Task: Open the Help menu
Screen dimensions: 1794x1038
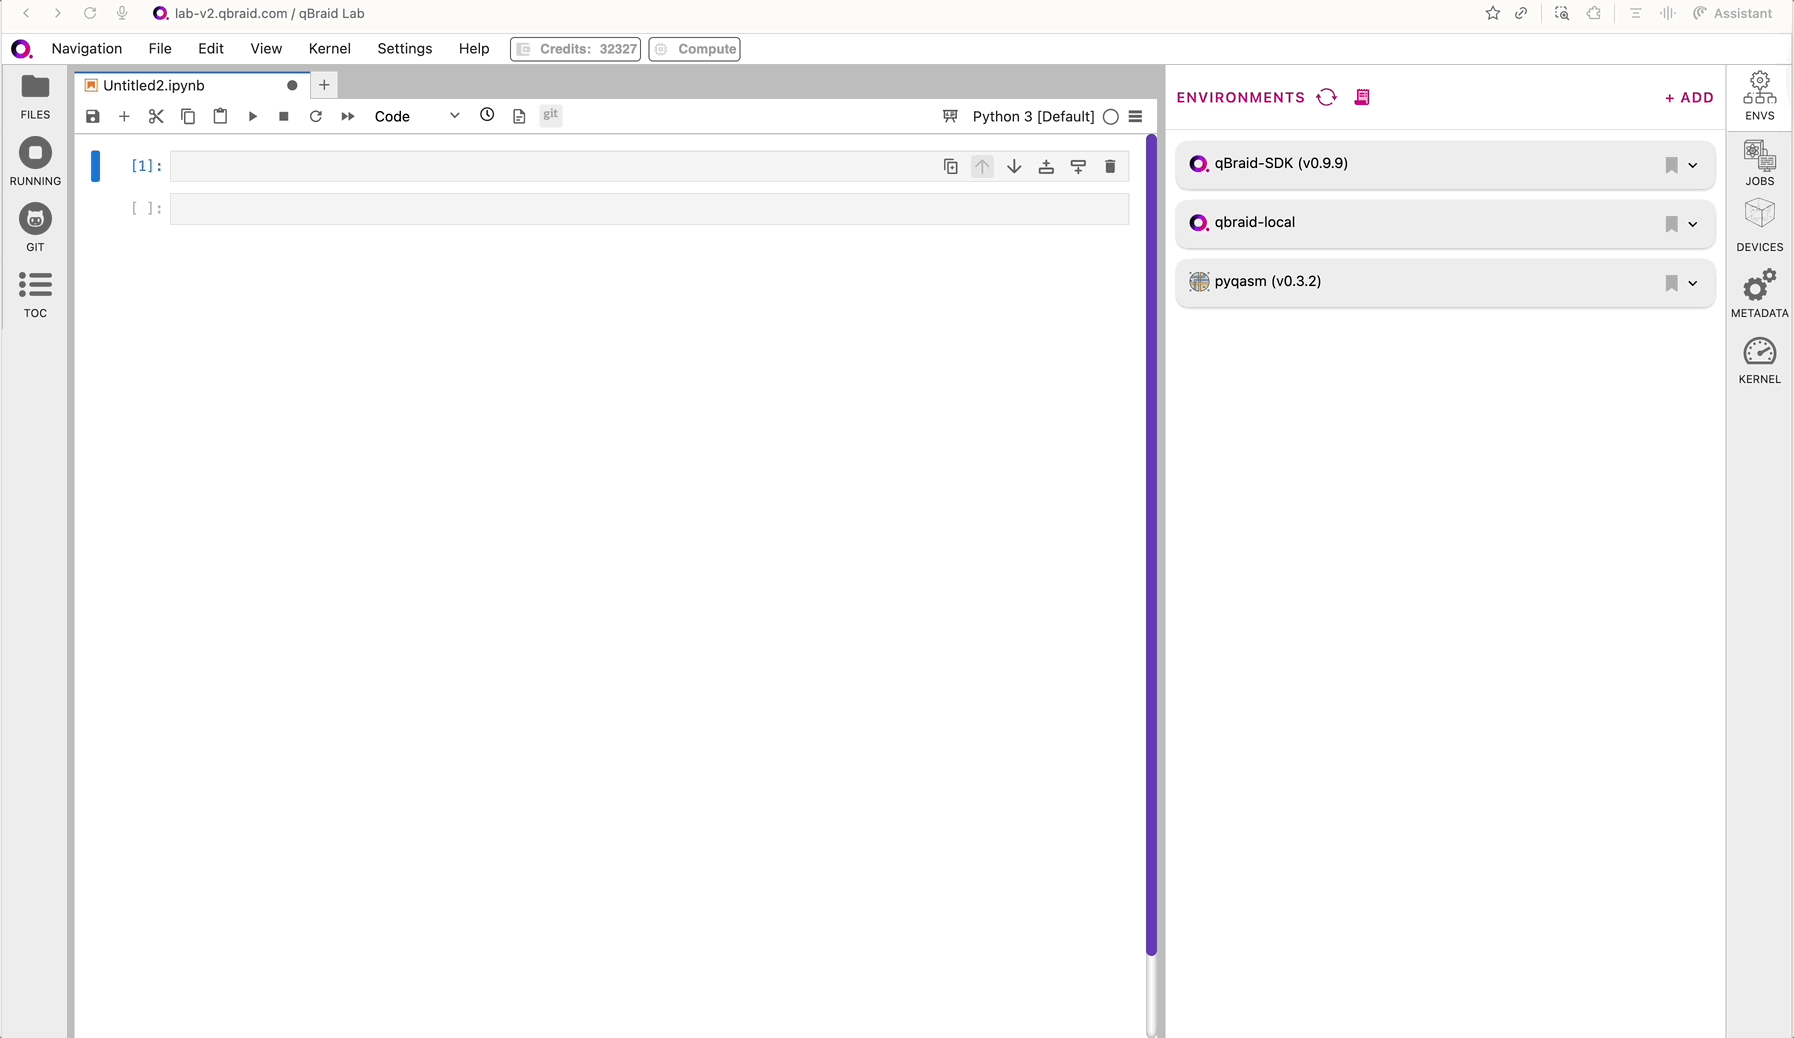Action: 474,48
